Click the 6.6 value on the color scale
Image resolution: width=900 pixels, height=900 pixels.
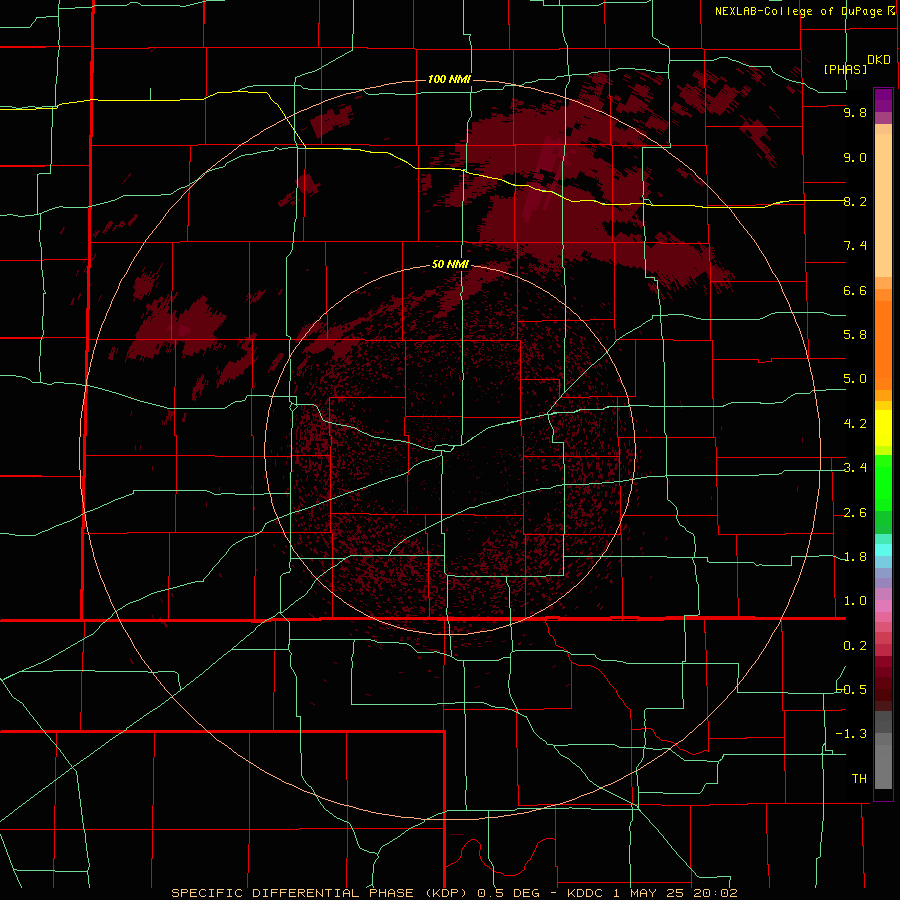click(x=855, y=290)
